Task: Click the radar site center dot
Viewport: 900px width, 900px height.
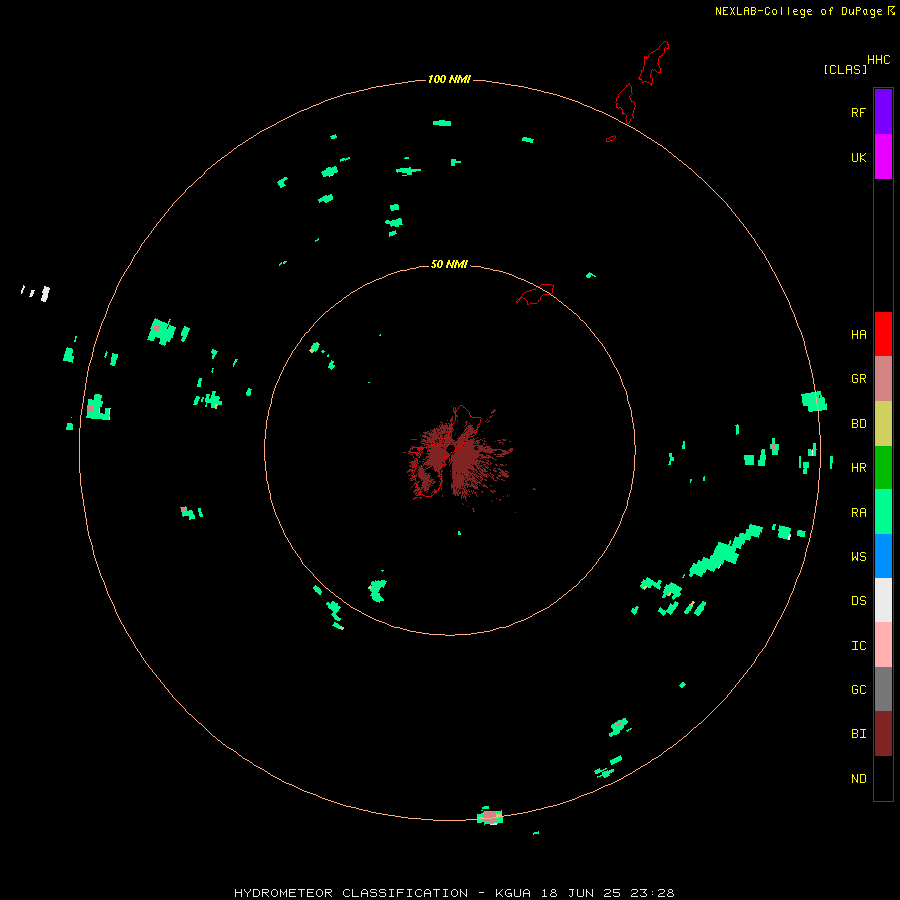Action: pyautogui.click(x=451, y=449)
